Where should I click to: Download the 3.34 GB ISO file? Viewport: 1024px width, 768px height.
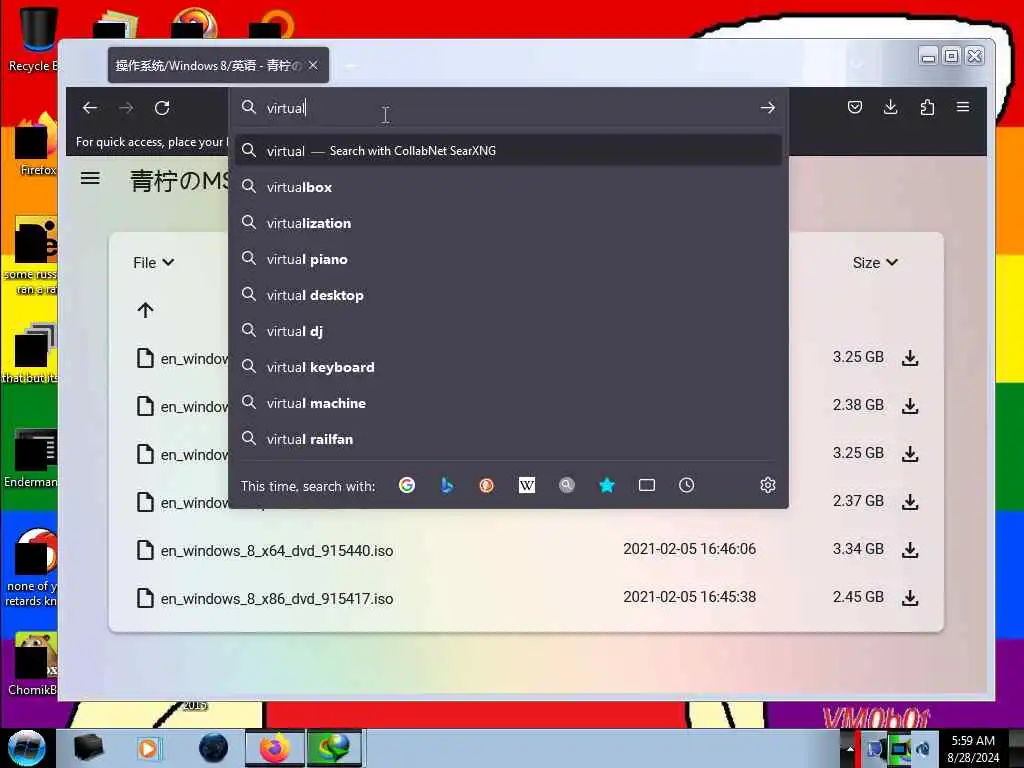[x=910, y=550]
